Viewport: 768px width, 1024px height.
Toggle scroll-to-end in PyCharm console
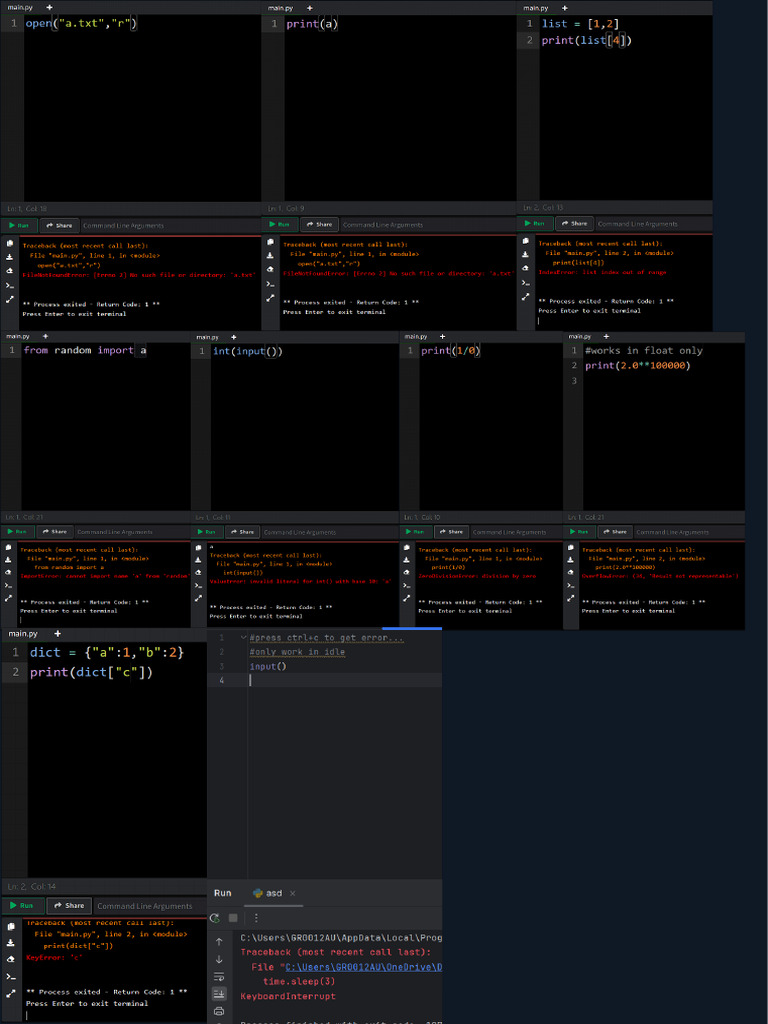pyautogui.click(x=219, y=994)
